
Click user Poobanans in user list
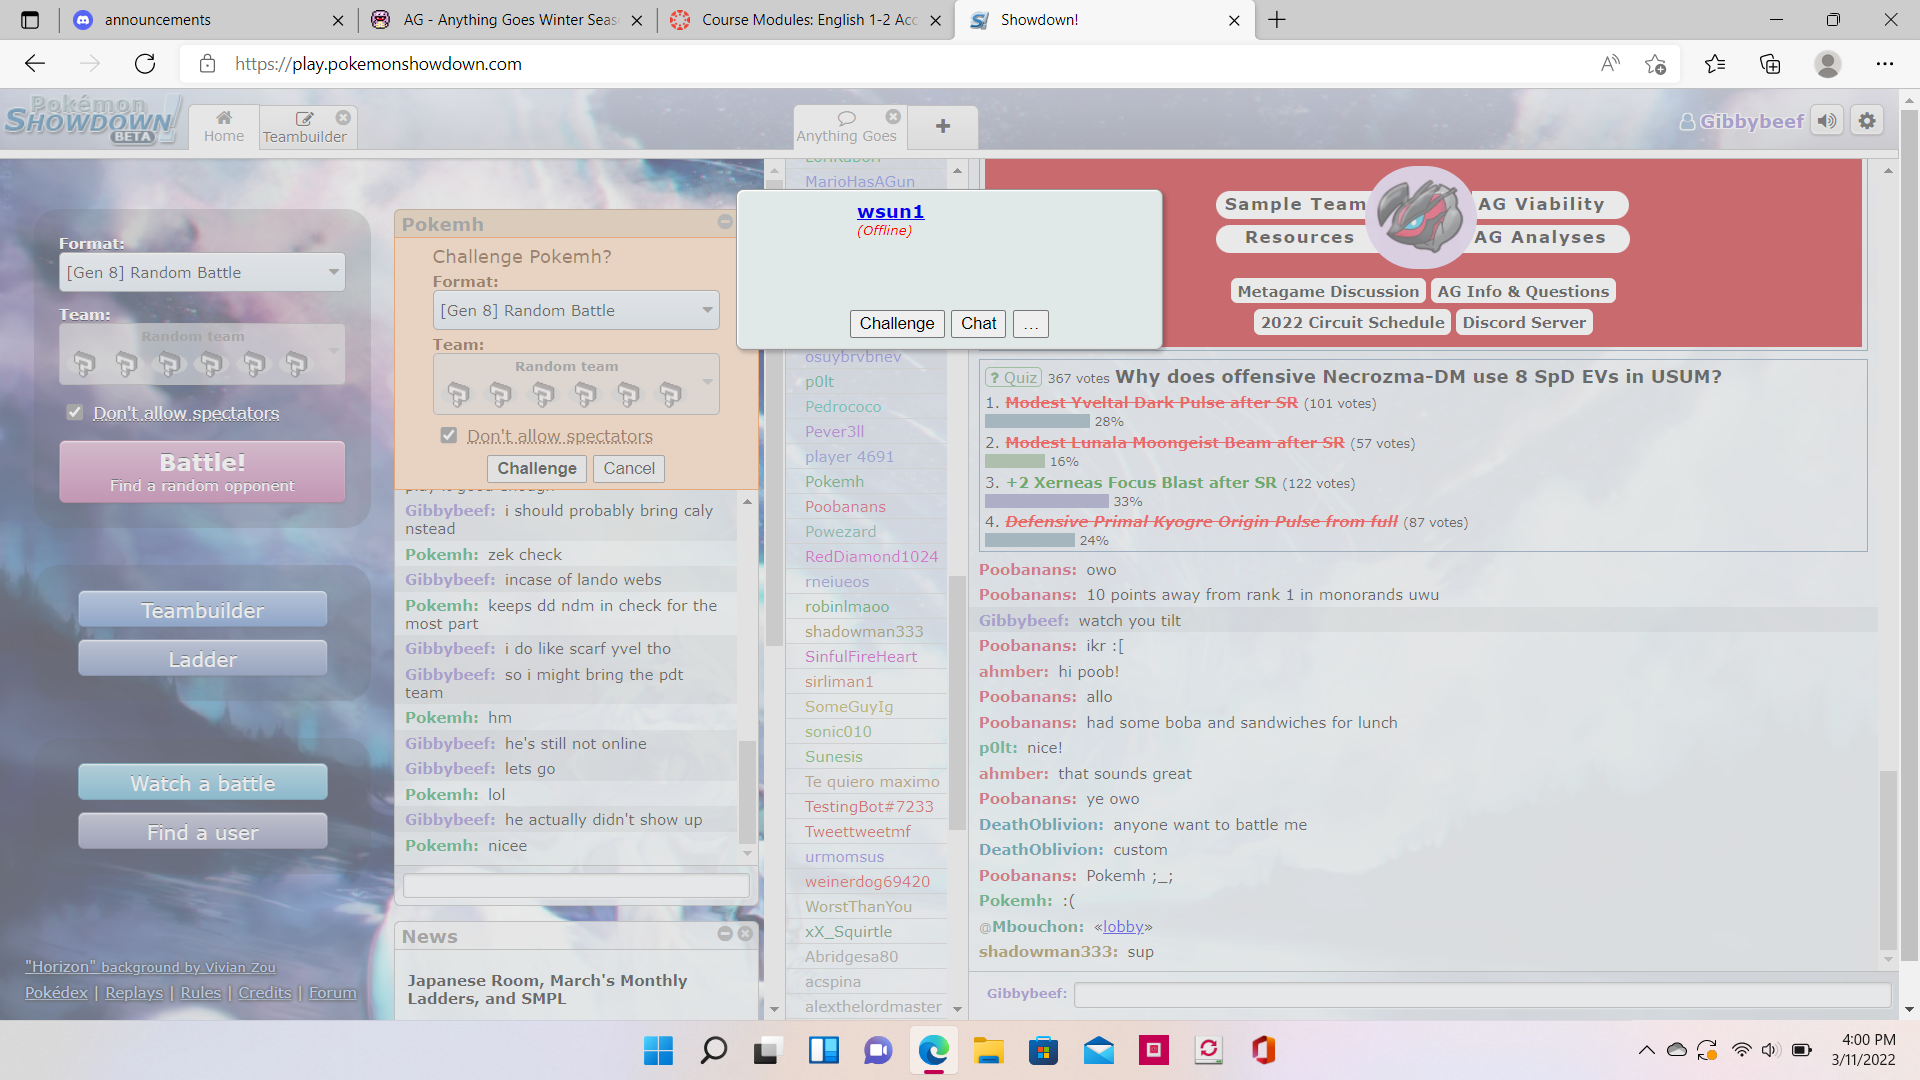(x=845, y=507)
